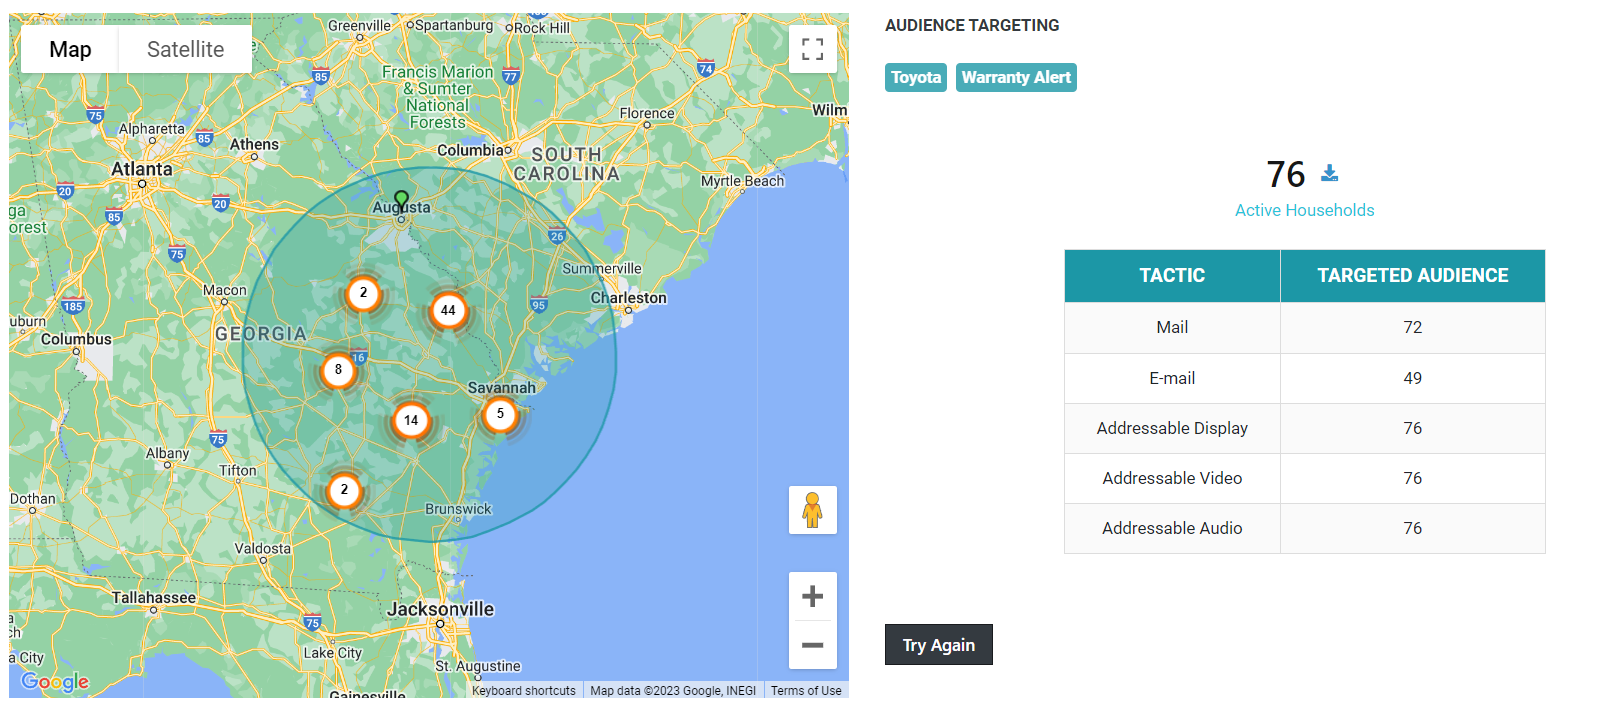The image size is (1611, 715).
Task: Click the Google logo on map
Action: point(55,682)
